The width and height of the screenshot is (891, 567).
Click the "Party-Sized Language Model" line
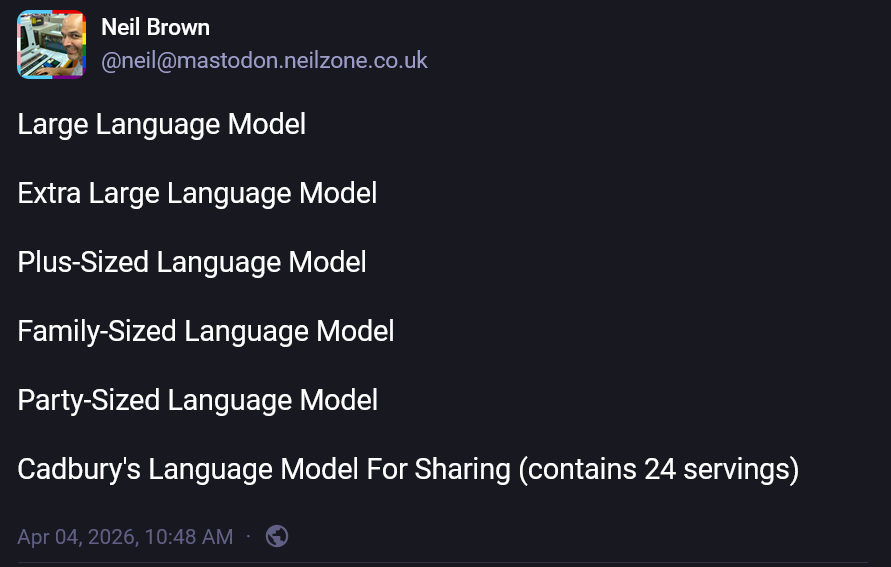pyautogui.click(x=197, y=400)
